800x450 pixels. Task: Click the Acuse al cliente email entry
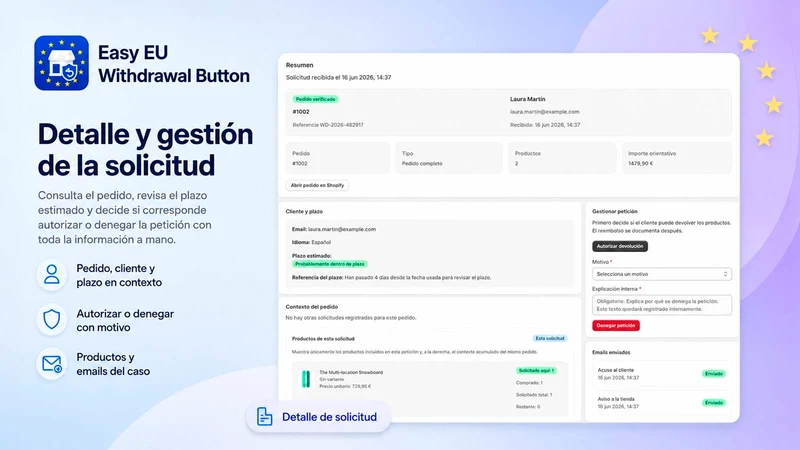(x=662, y=374)
